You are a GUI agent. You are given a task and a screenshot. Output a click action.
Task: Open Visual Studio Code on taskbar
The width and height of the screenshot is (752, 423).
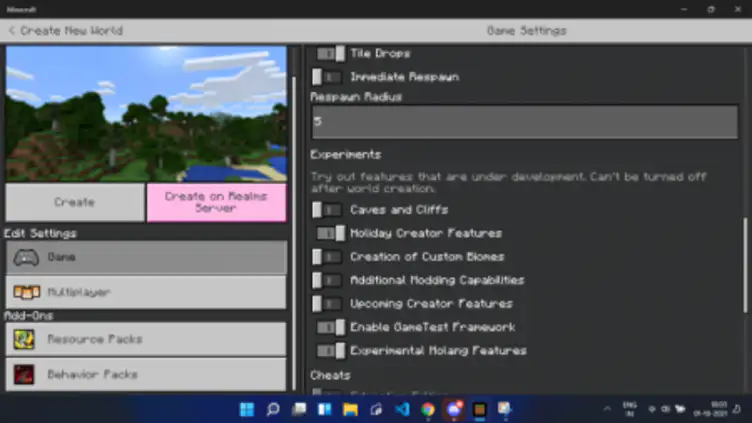[402, 409]
